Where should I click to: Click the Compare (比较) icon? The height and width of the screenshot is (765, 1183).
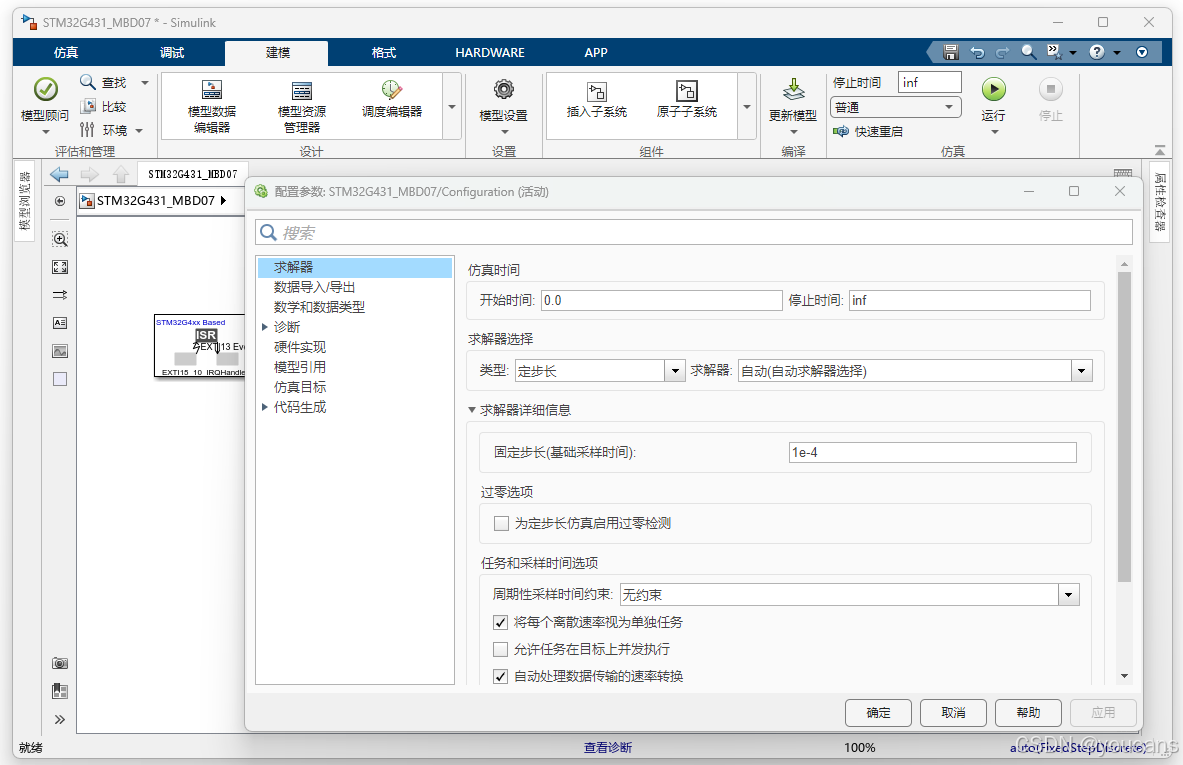pos(88,106)
